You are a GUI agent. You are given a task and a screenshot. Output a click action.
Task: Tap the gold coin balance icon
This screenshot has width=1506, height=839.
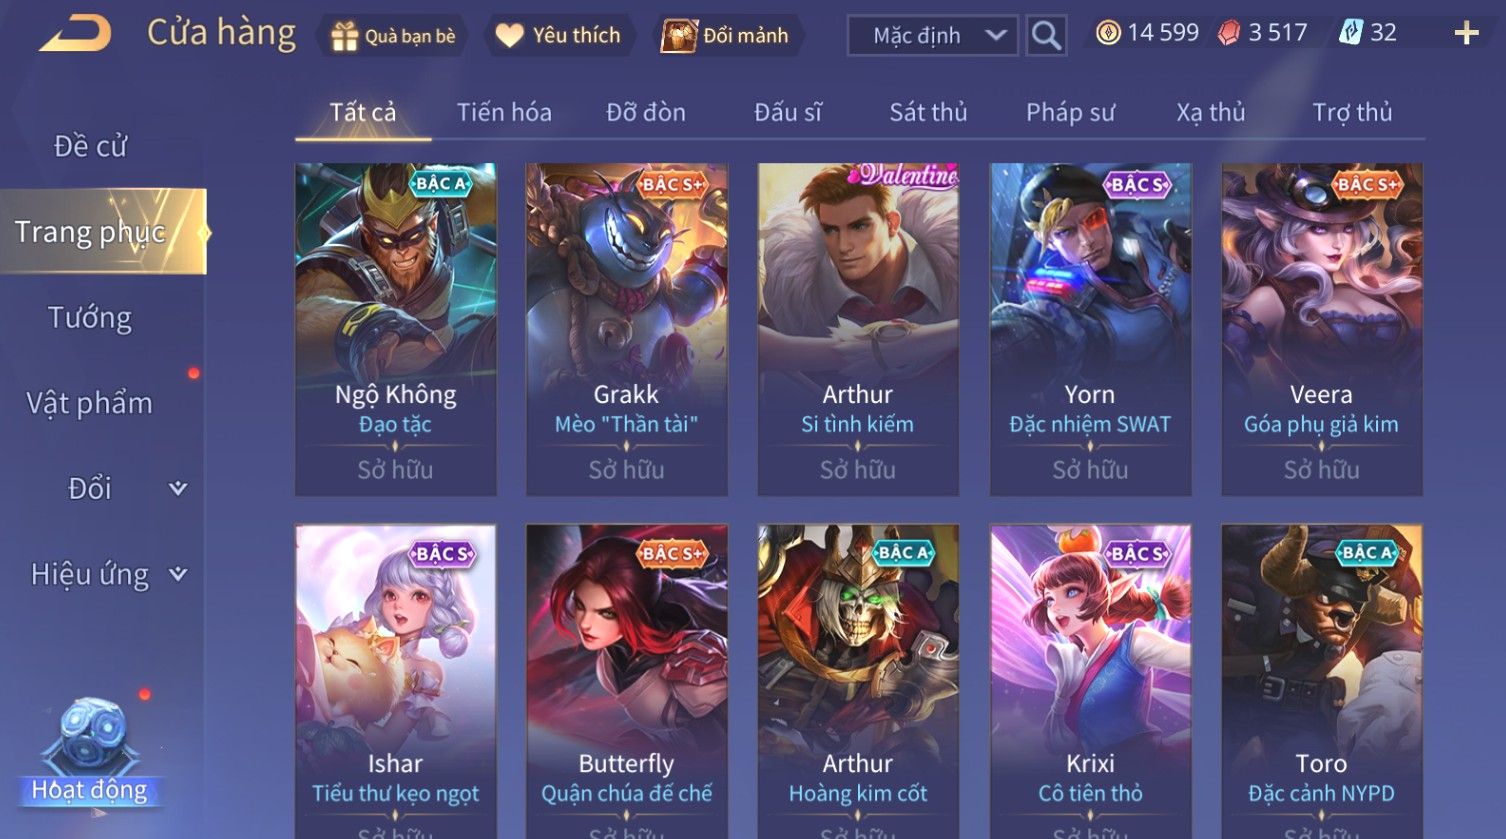(1108, 33)
